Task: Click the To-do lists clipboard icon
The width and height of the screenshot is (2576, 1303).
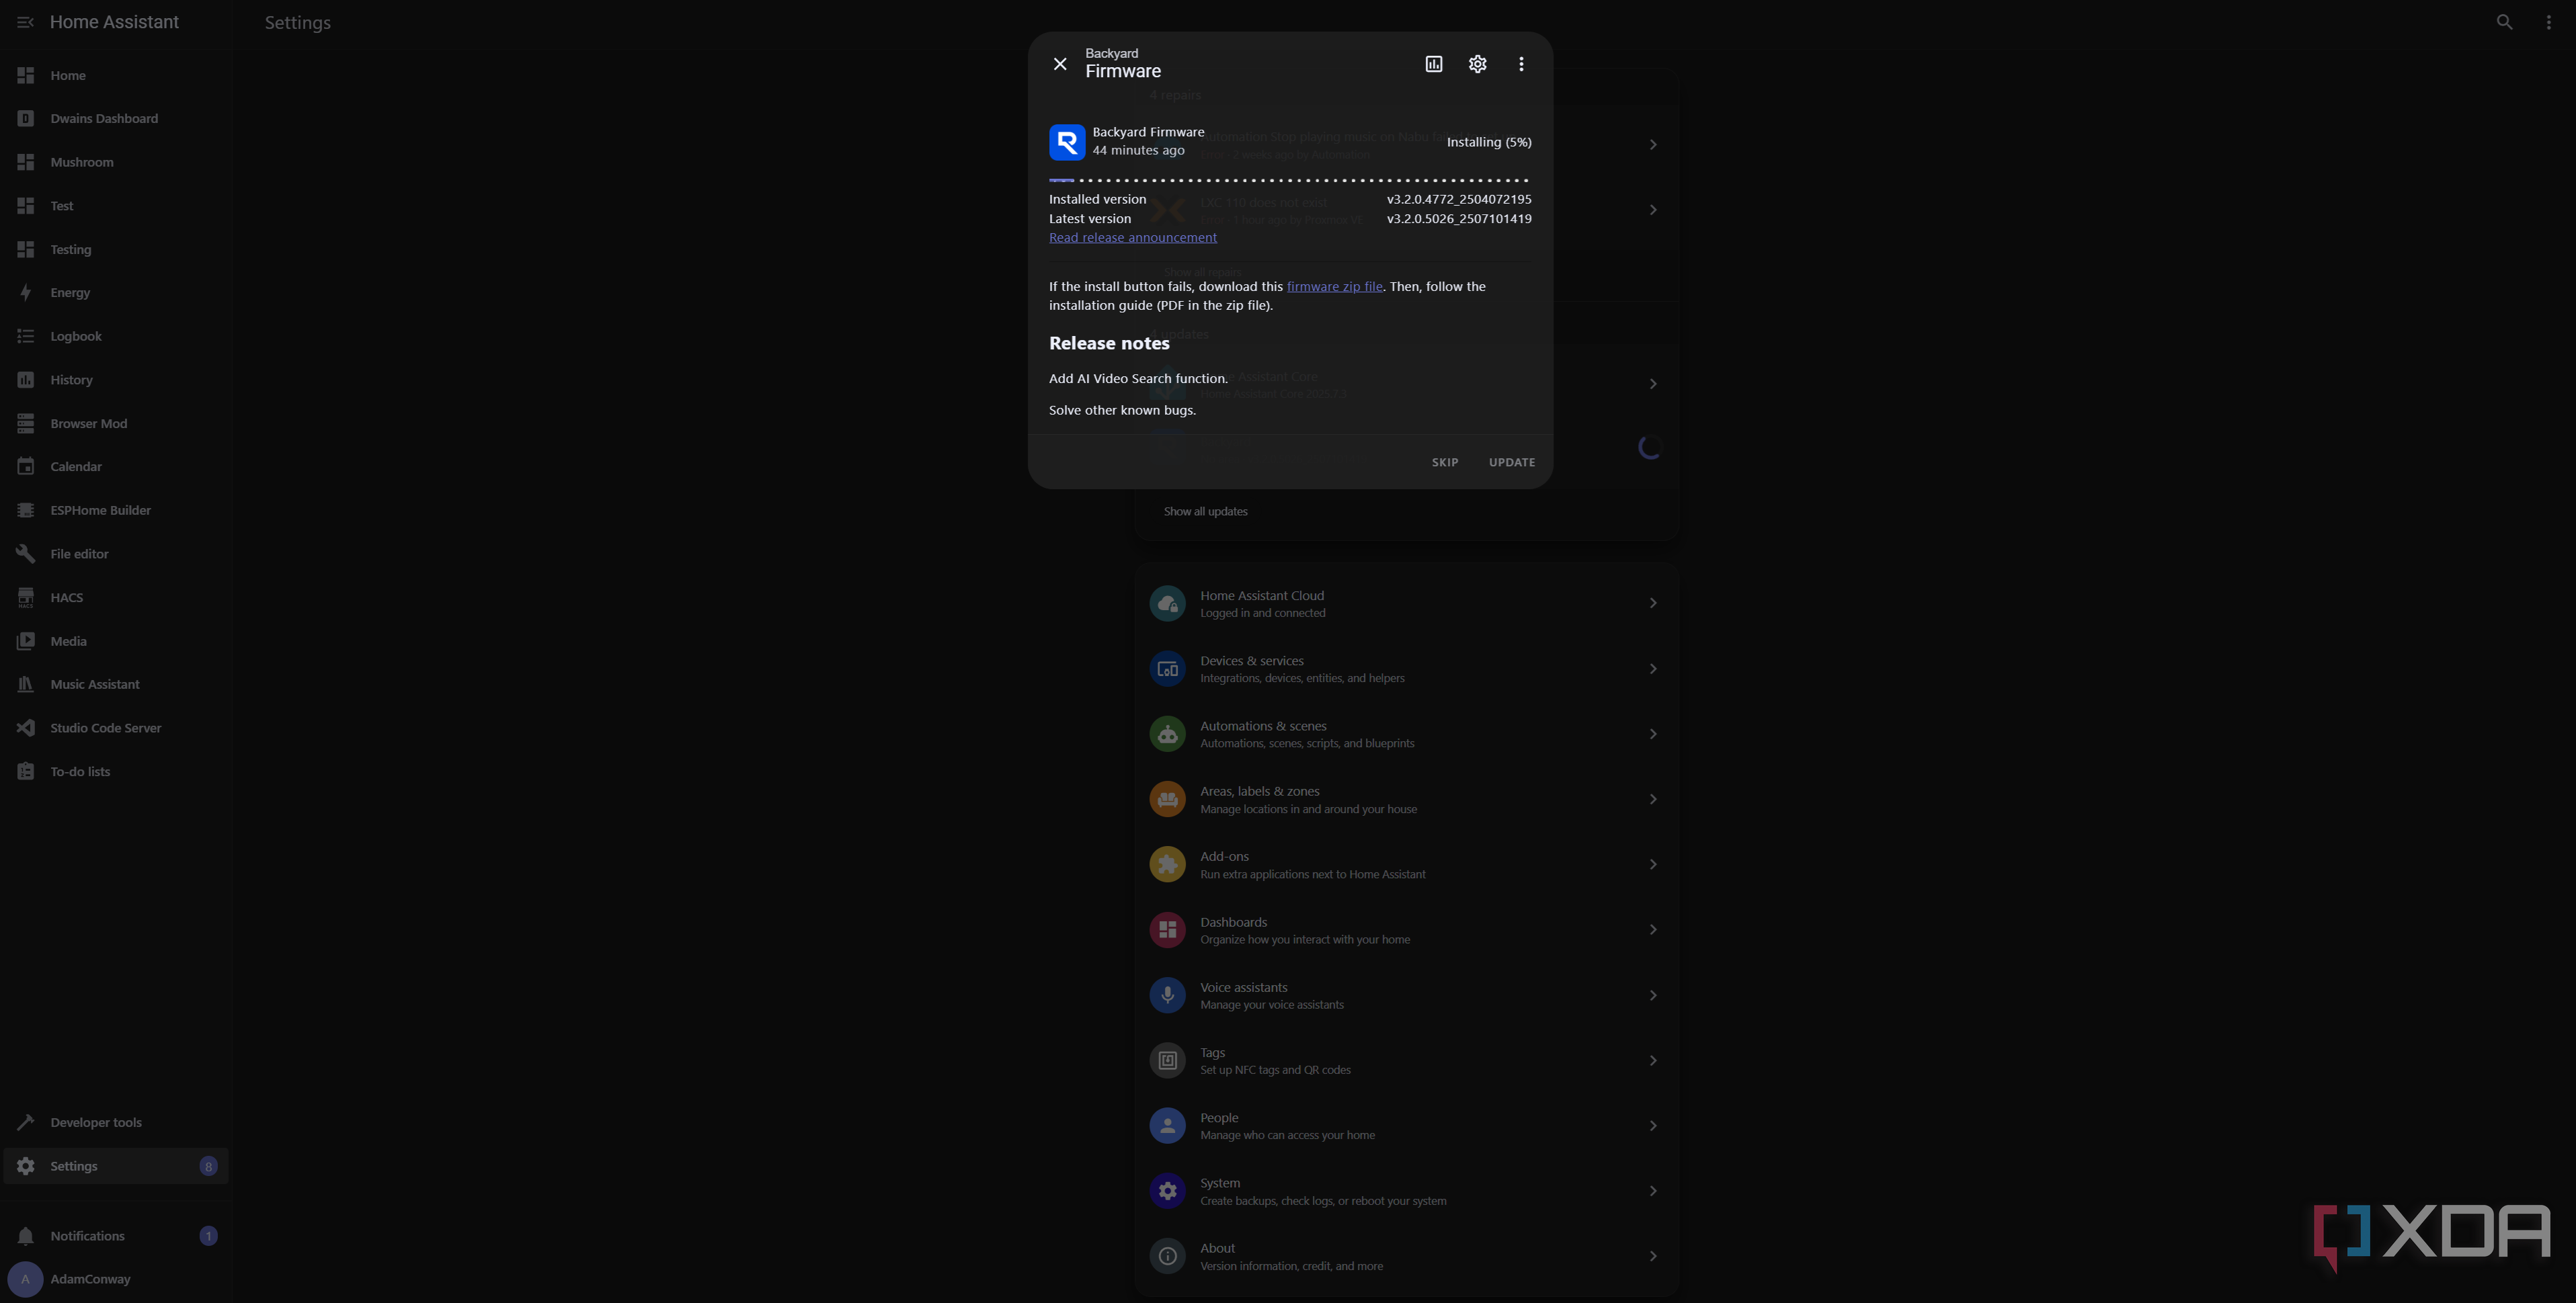Action: click(26, 771)
